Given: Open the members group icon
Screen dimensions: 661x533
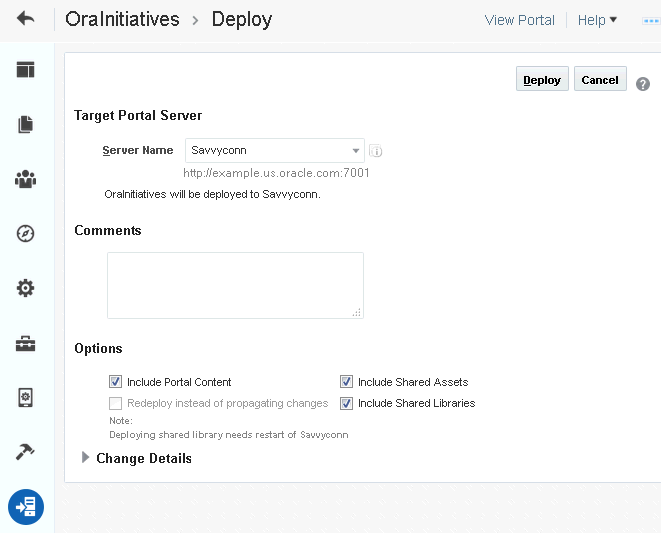Looking at the screenshot, I should tap(25, 179).
